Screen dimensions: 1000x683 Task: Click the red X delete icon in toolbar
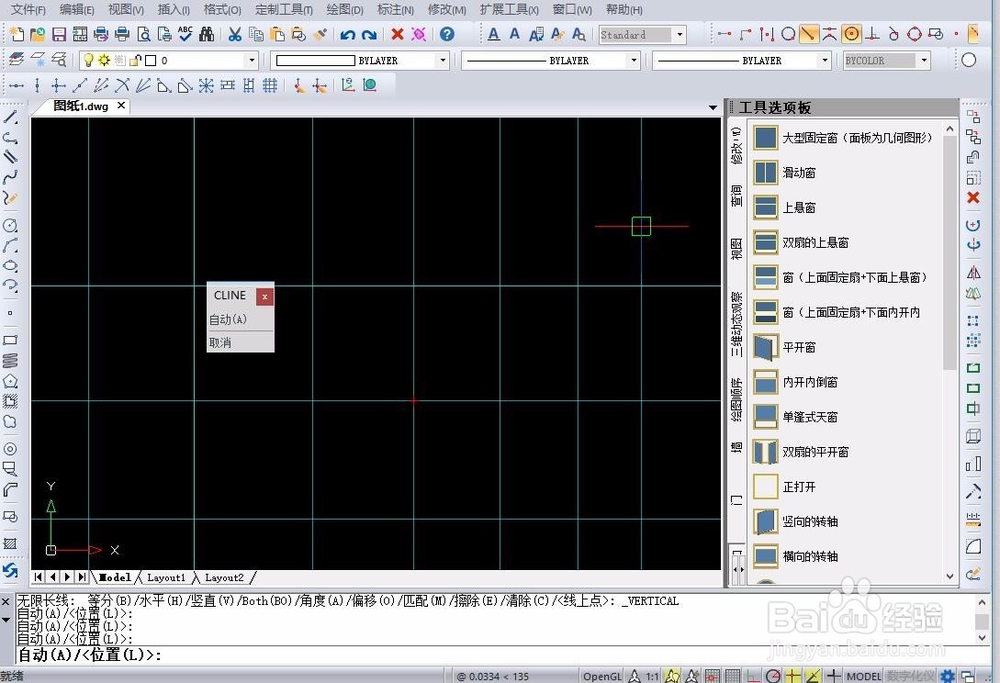(397, 34)
